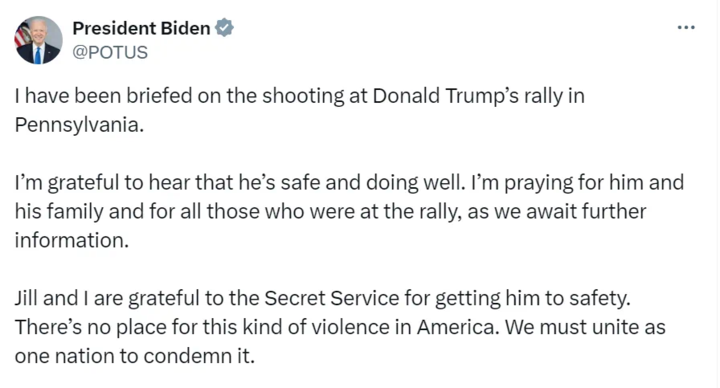Click the closing line one nation to condemn it
Screen dimensions: 720x388
coord(135,356)
